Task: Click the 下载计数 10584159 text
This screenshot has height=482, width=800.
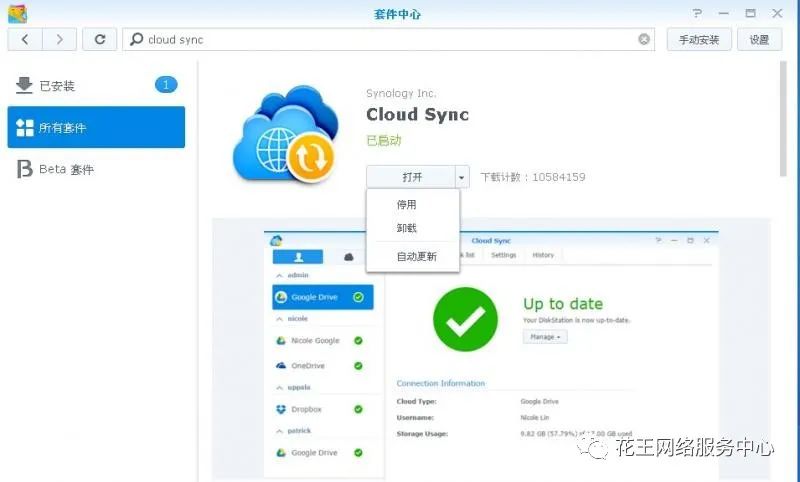Action: click(x=533, y=177)
